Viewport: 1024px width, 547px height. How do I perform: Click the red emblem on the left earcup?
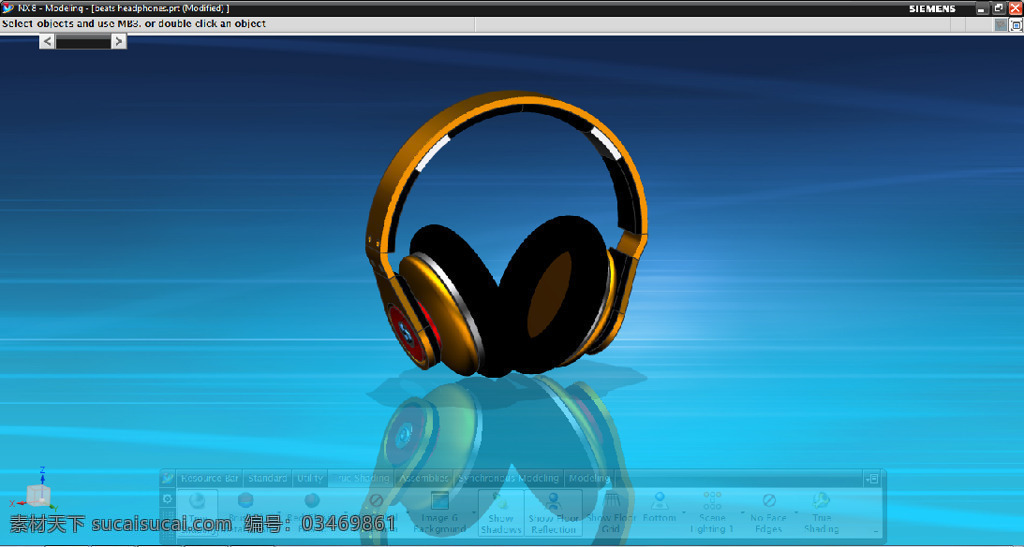pyautogui.click(x=406, y=335)
